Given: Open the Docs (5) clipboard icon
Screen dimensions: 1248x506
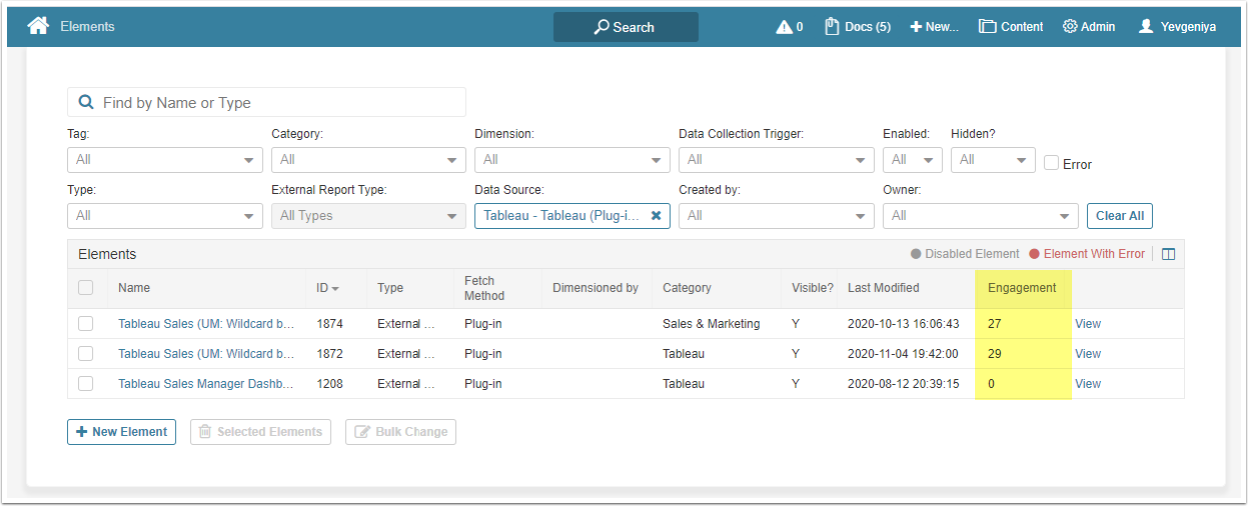Looking at the screenshot, I should click(831, 27).
